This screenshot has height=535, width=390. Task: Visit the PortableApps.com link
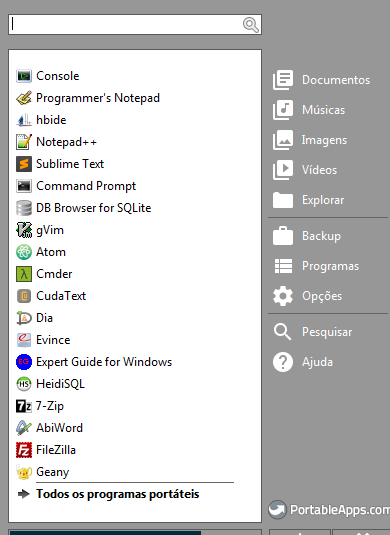pyautogui.click(x=329, y=510)
